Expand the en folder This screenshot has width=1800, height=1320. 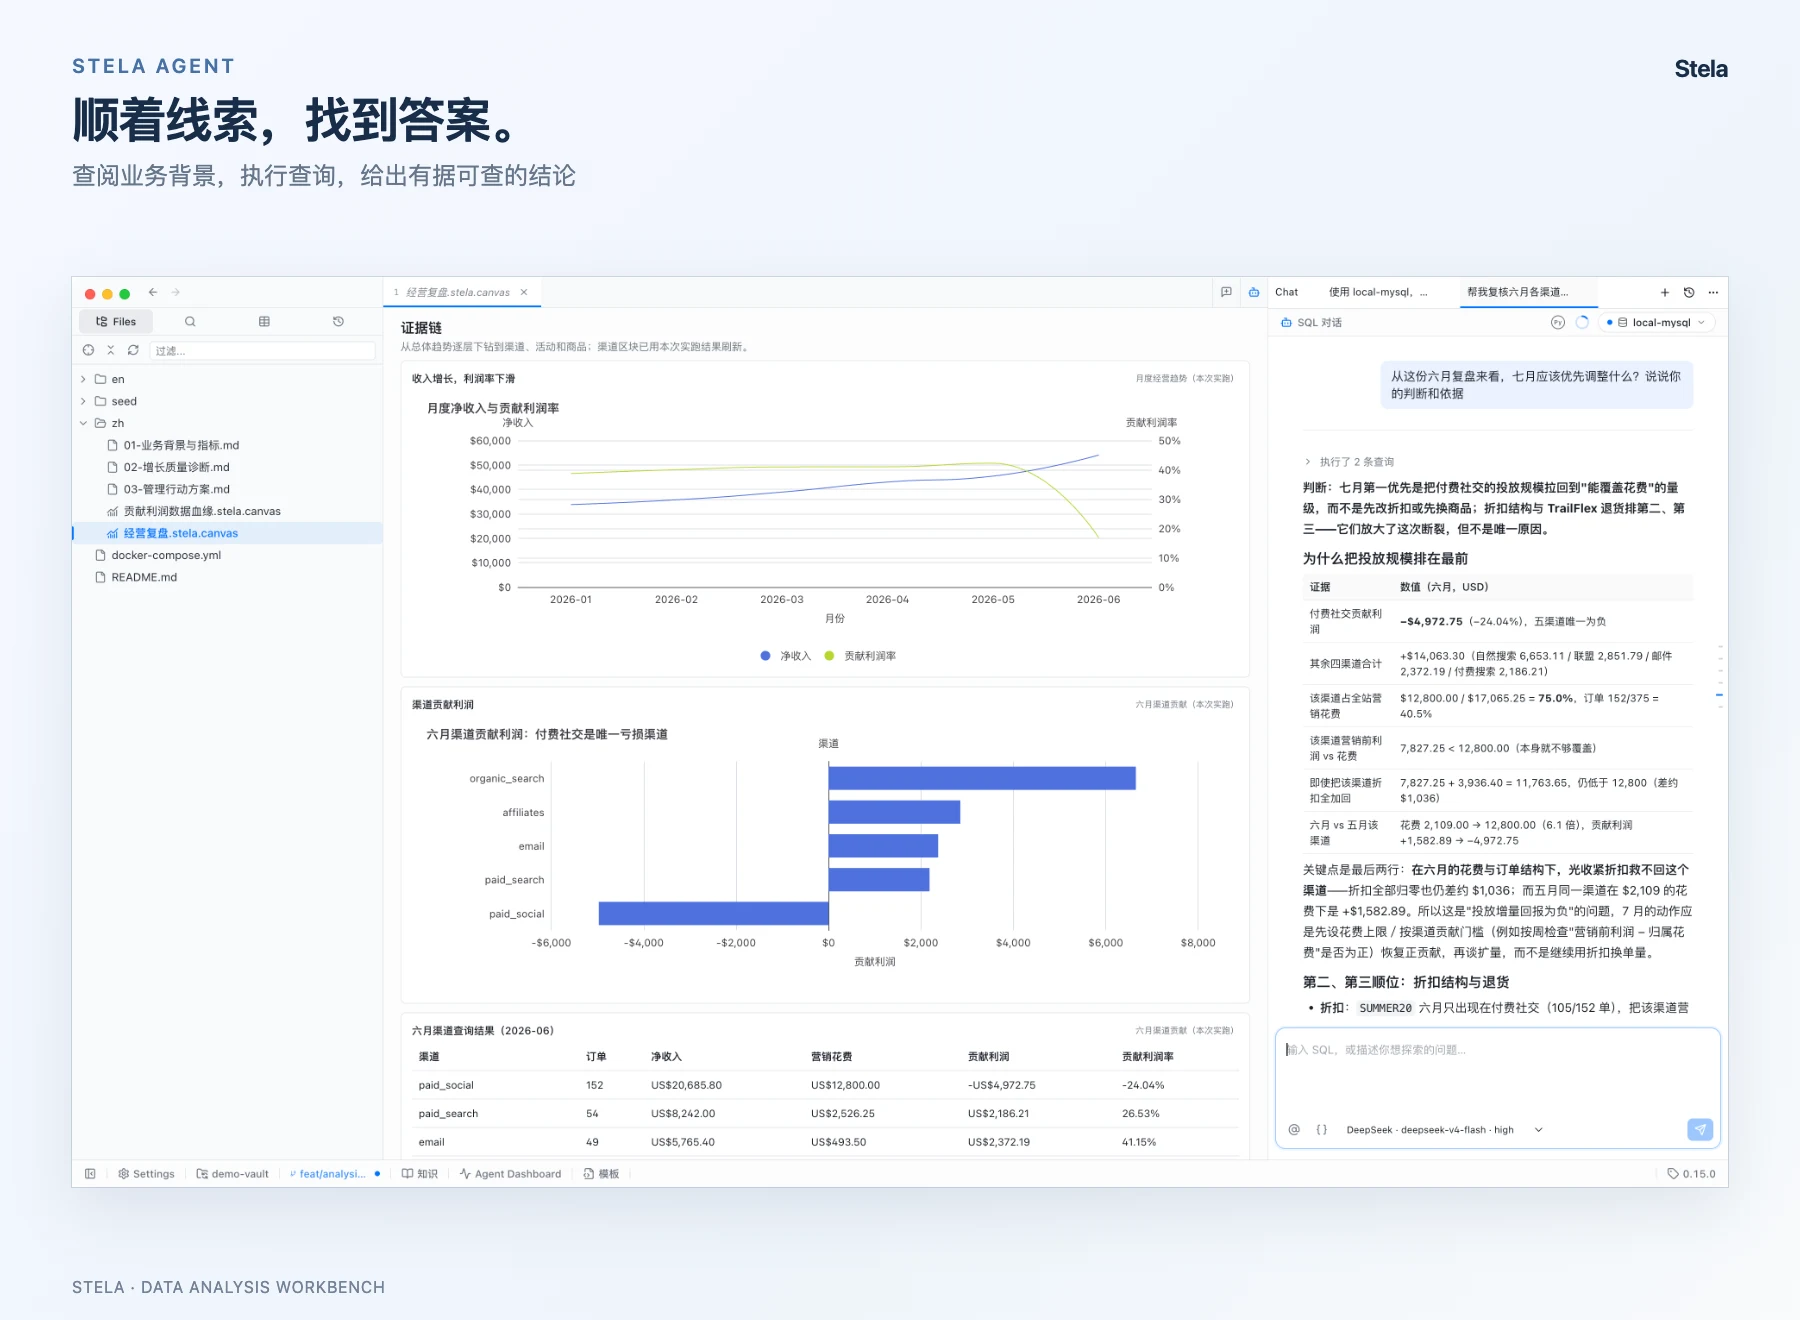83,379
